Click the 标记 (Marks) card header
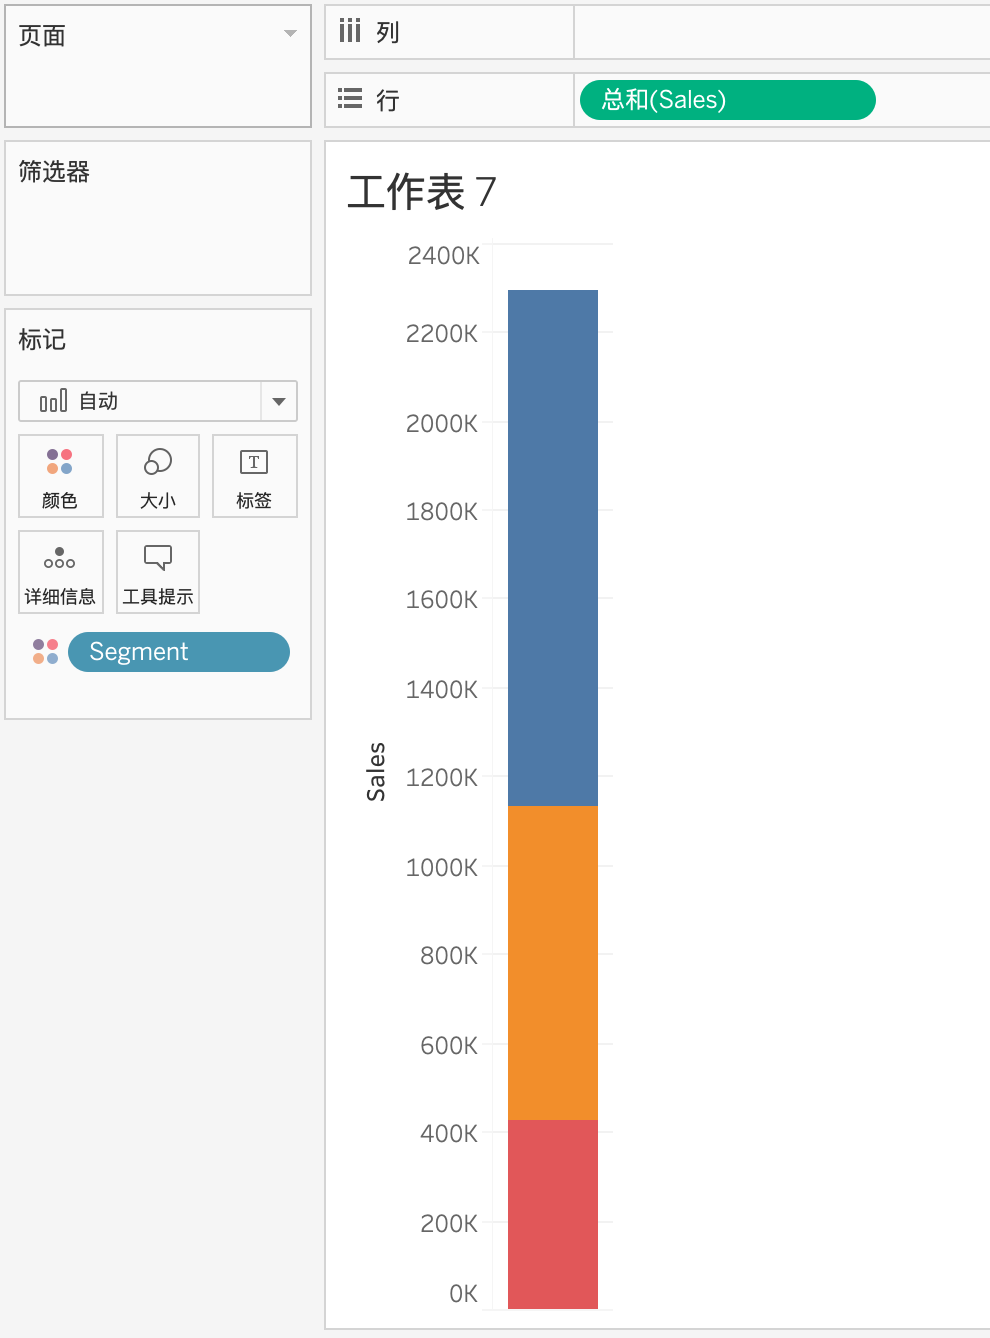Viewport: 990px width, 1338px height. point(42,340)
